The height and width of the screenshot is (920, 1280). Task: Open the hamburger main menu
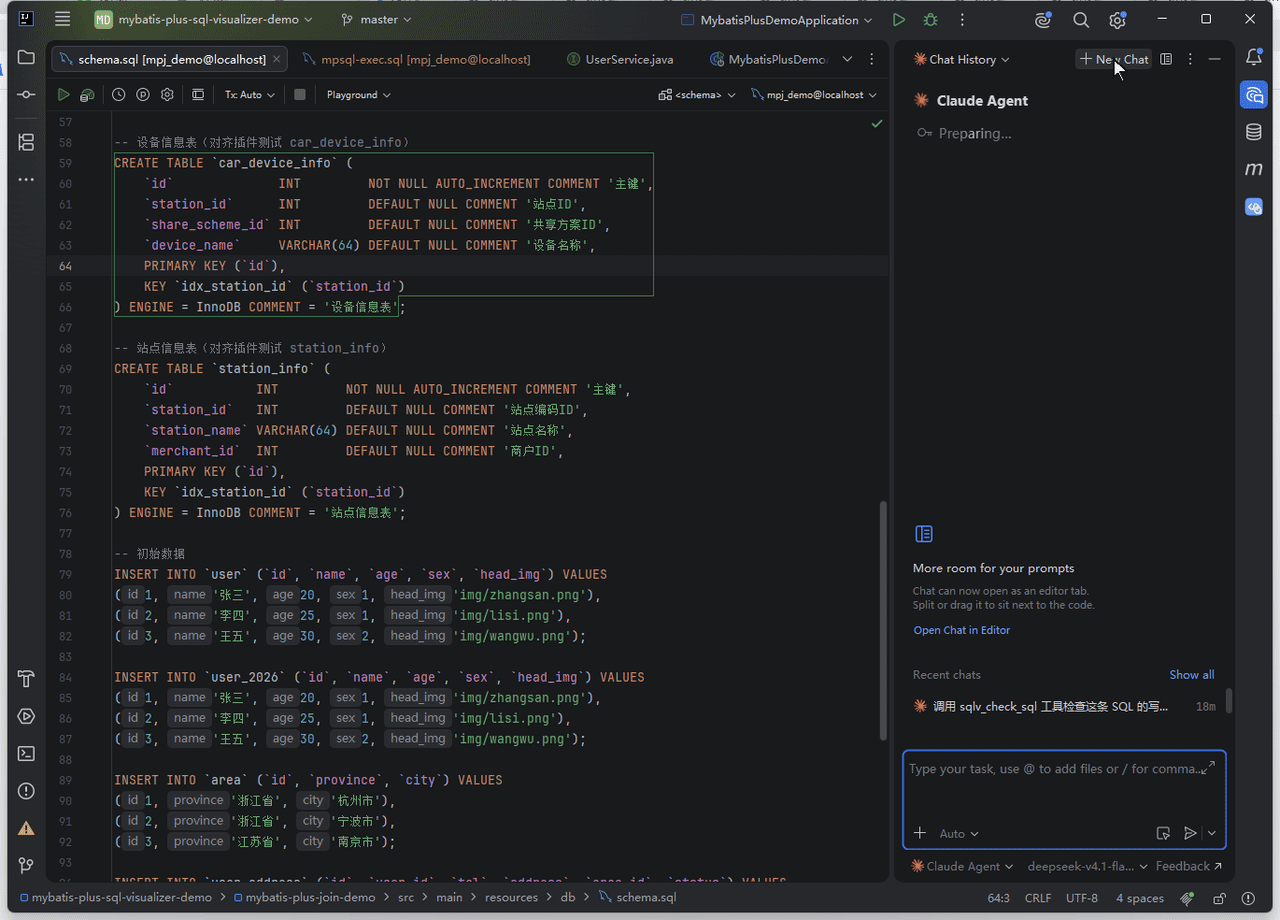pos(63,20)
